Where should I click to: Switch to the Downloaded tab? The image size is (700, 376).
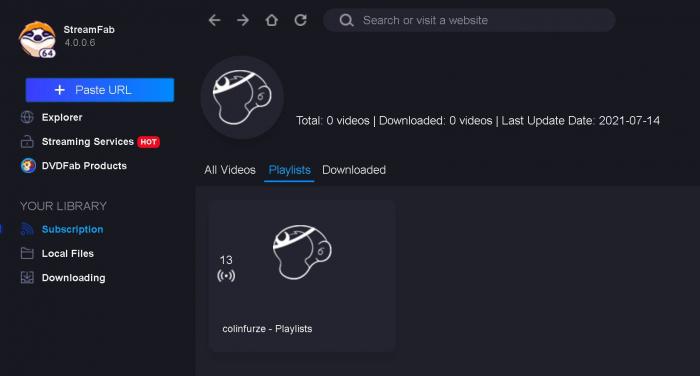(x=354, y=170)
